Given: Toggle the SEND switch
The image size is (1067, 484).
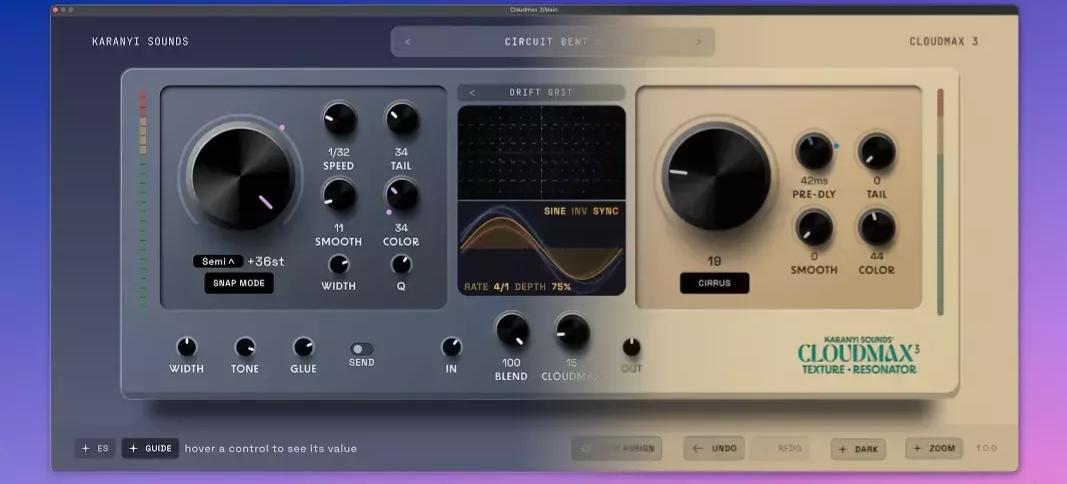Looking at the screenshot, I should tap(361, 349).
